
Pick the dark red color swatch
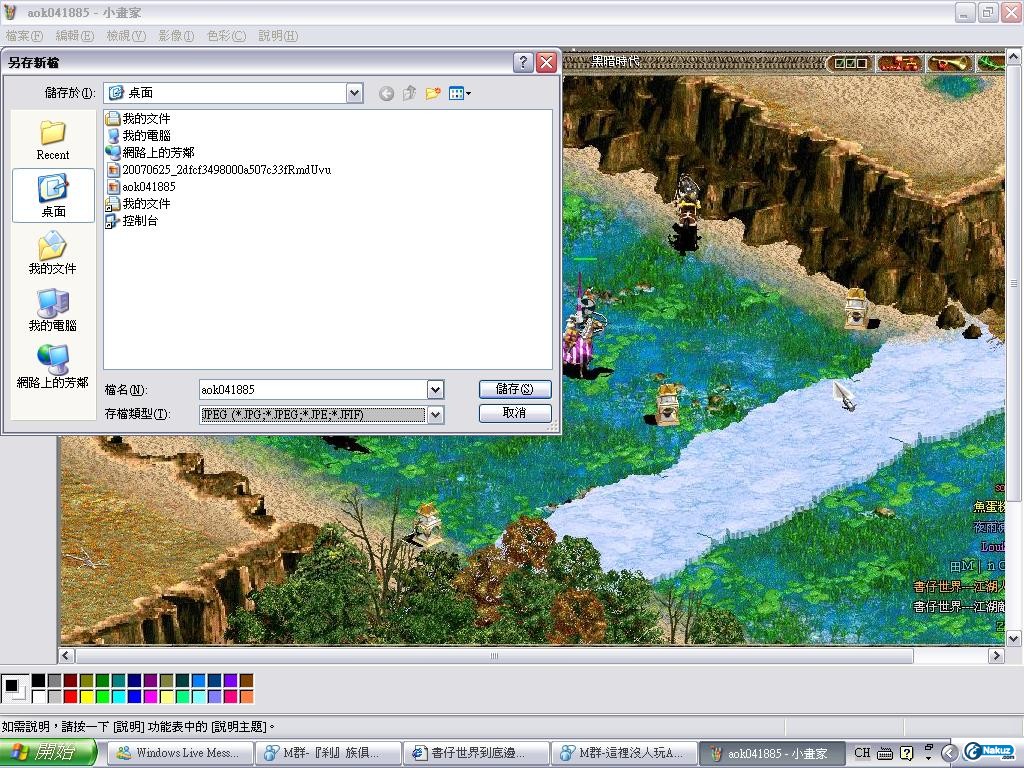71,680
